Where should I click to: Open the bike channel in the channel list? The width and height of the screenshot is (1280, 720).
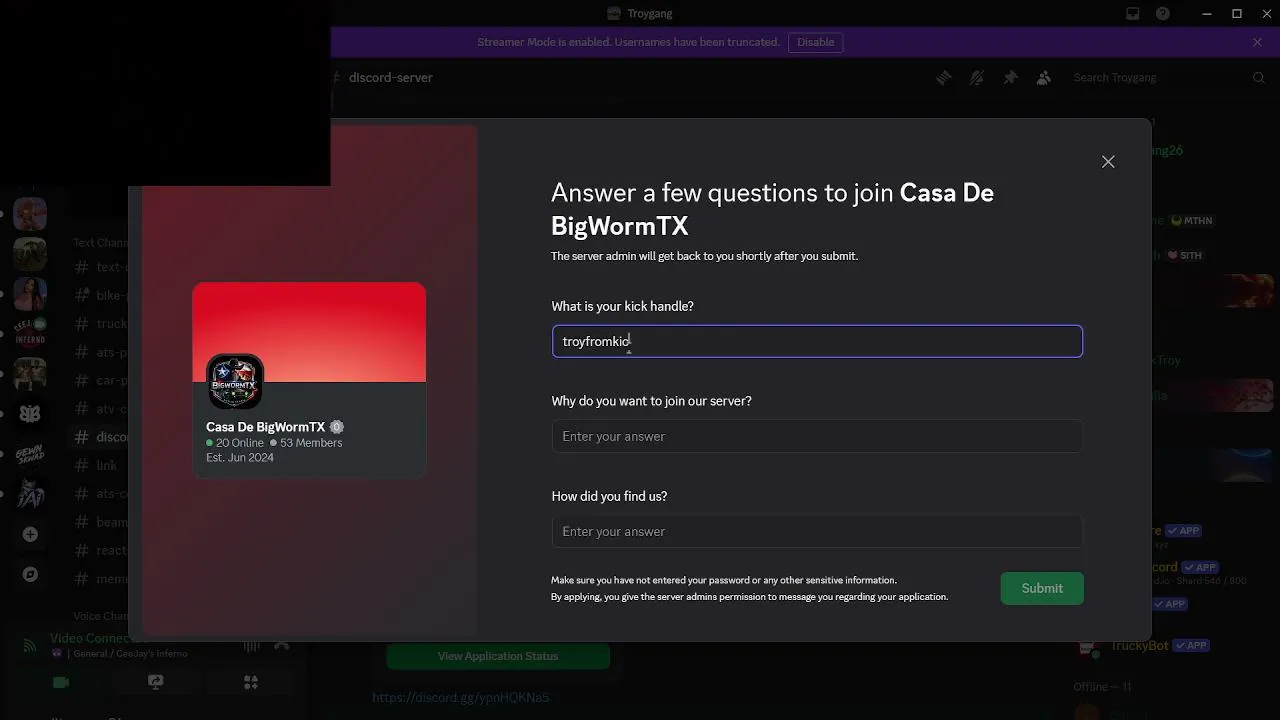tap(100, 295)
